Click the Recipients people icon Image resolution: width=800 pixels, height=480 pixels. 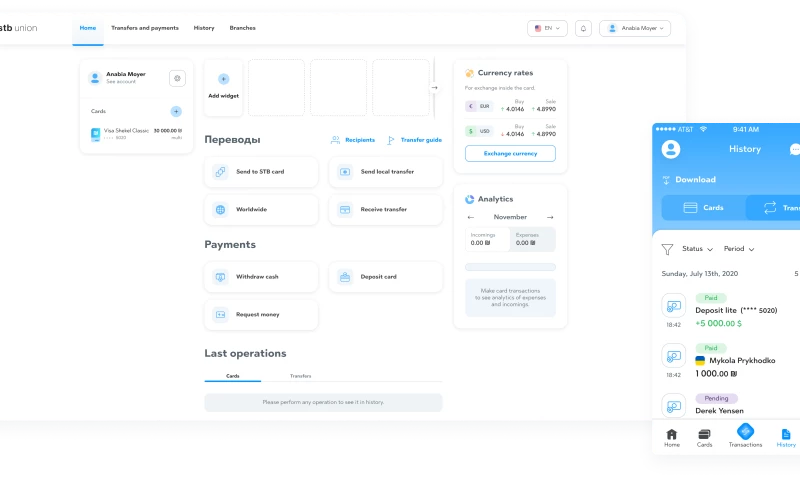click(x=335, y=140)
